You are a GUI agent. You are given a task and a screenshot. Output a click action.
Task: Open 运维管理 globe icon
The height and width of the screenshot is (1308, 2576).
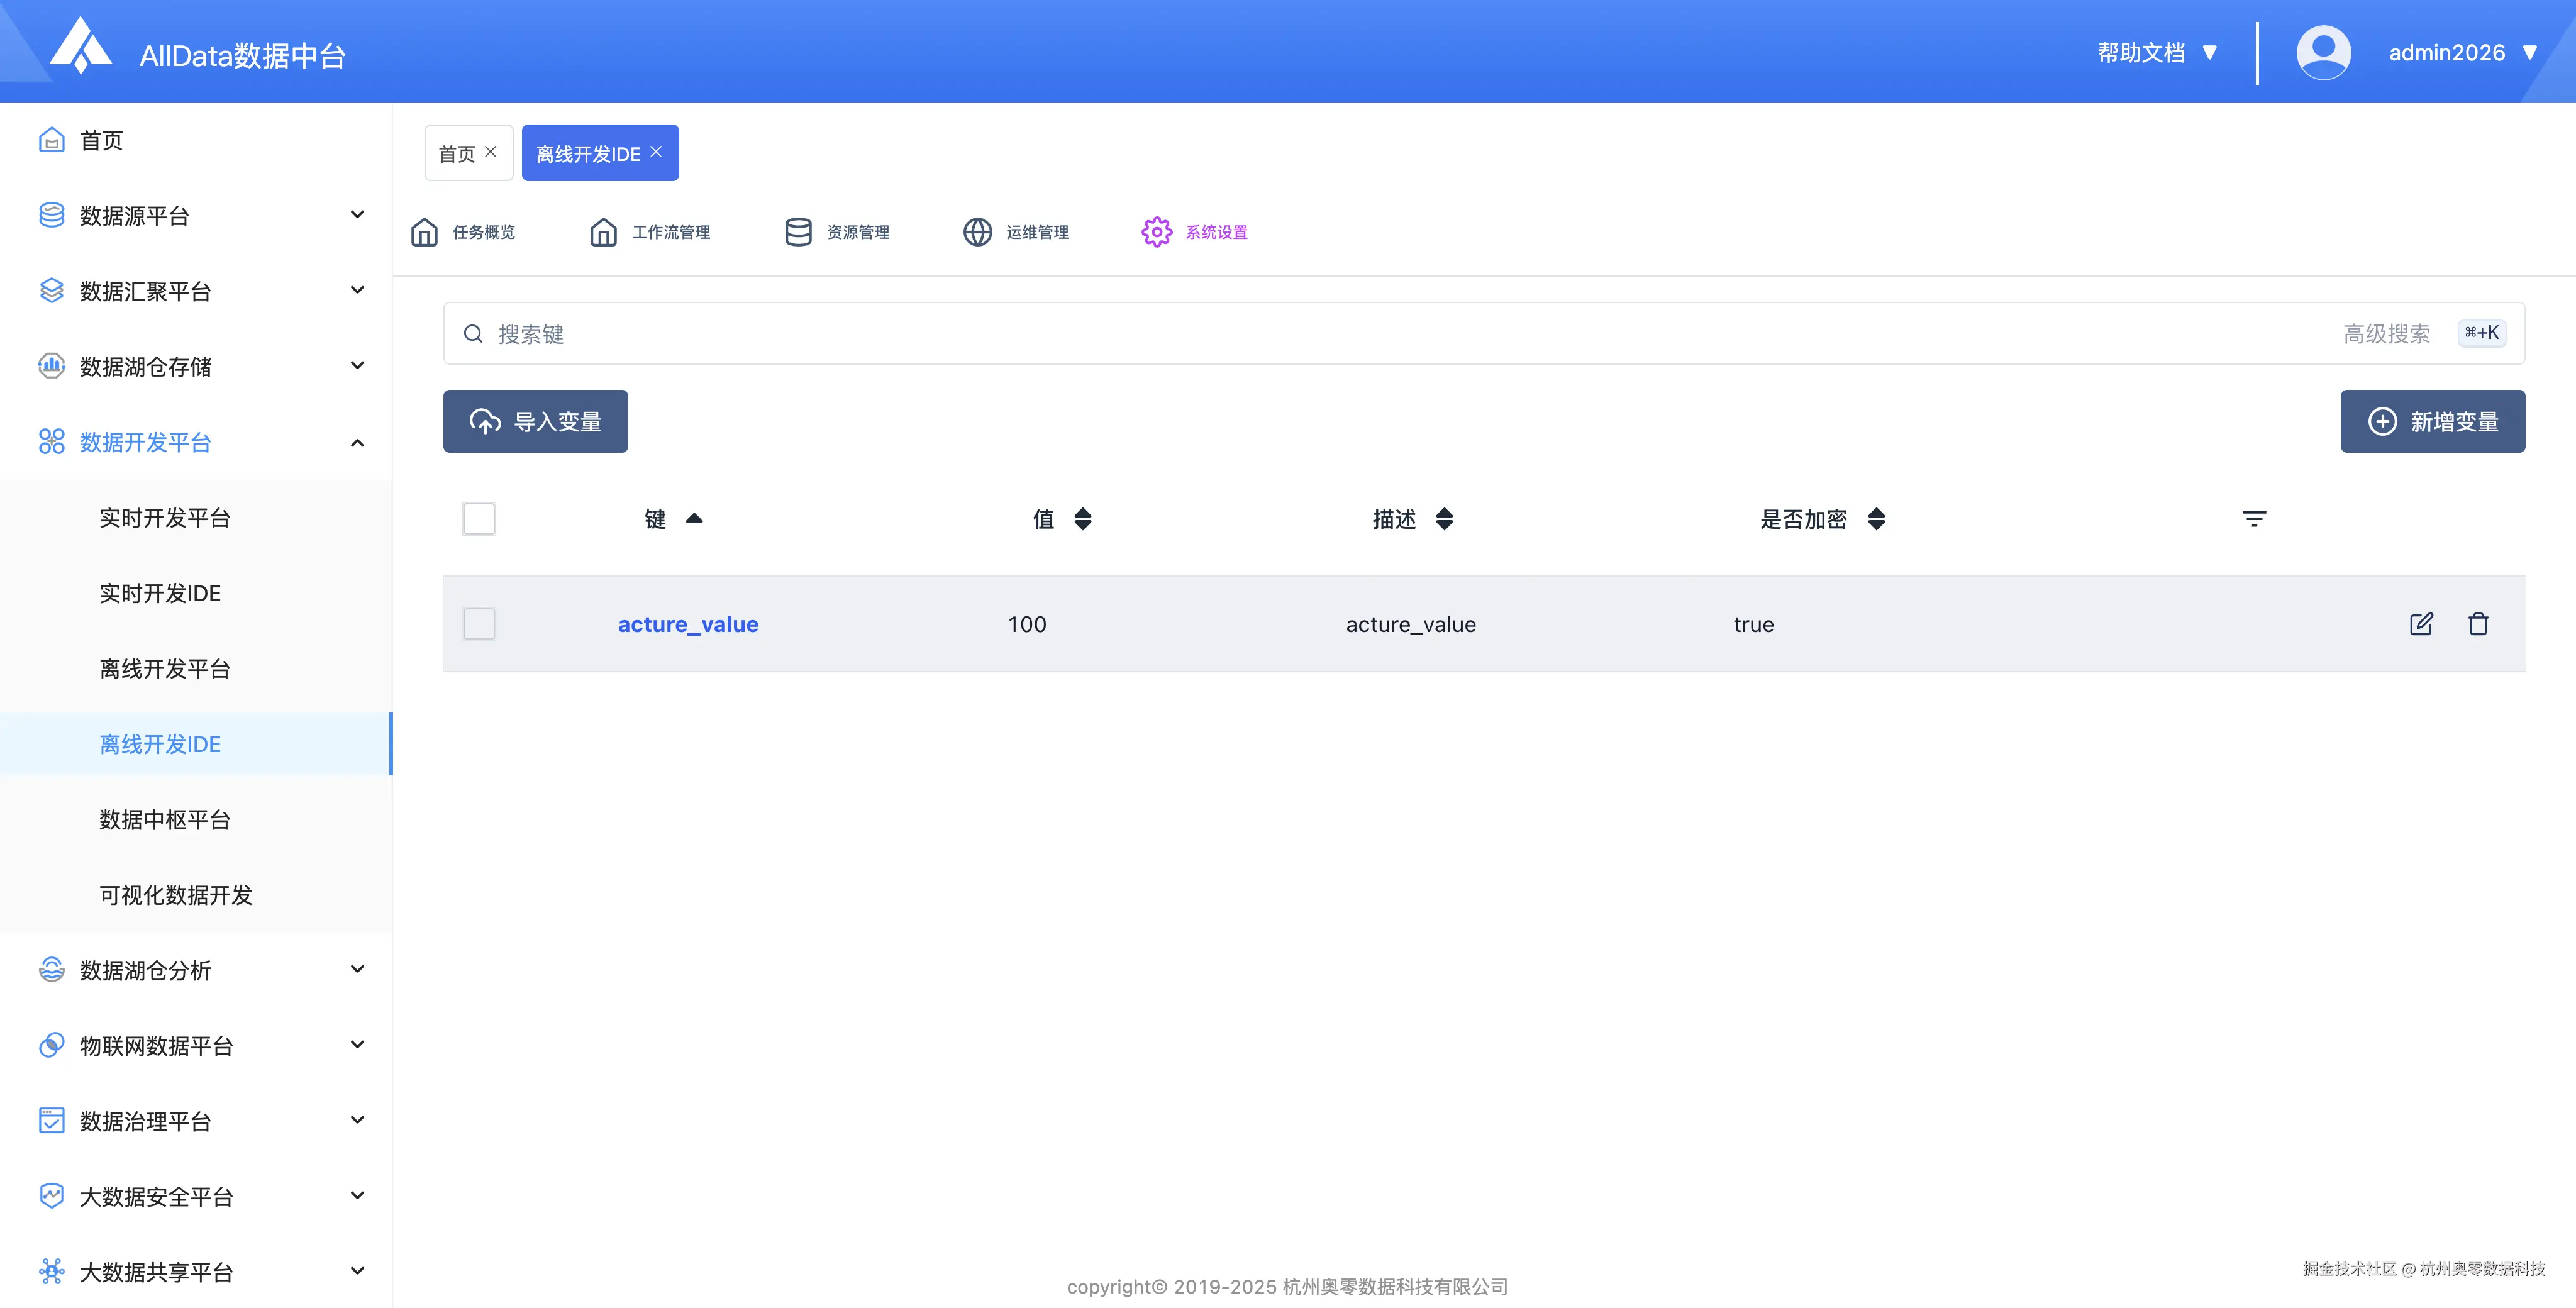pyautogui.click(x=977, y=232)
